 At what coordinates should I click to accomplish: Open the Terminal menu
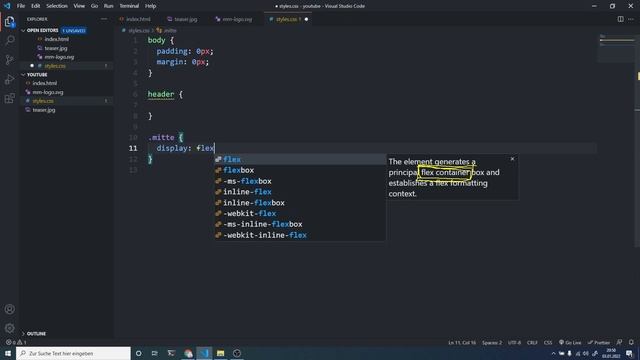click(129, 6)
